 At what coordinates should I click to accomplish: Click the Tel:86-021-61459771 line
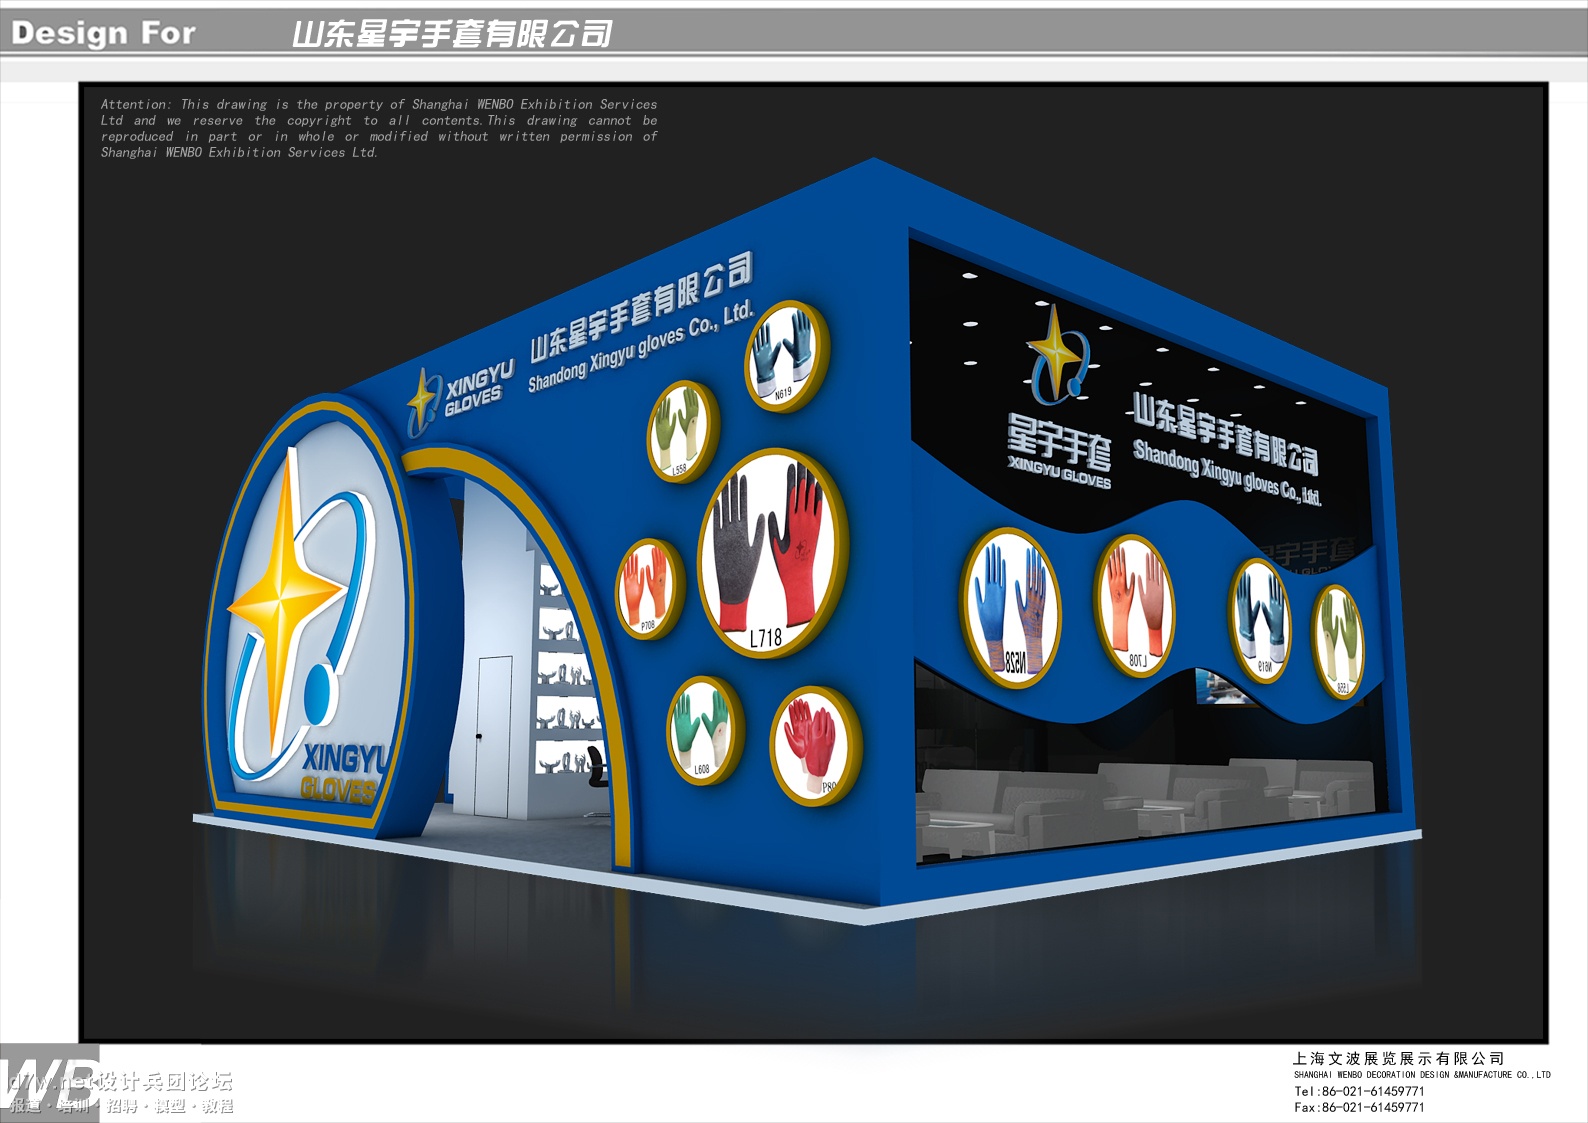[x=1359, y=1091]
